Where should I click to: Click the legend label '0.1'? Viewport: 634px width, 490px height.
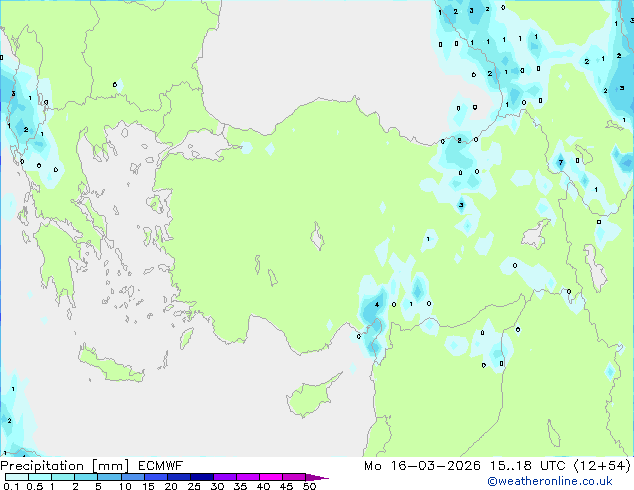(x=11, y=486)
